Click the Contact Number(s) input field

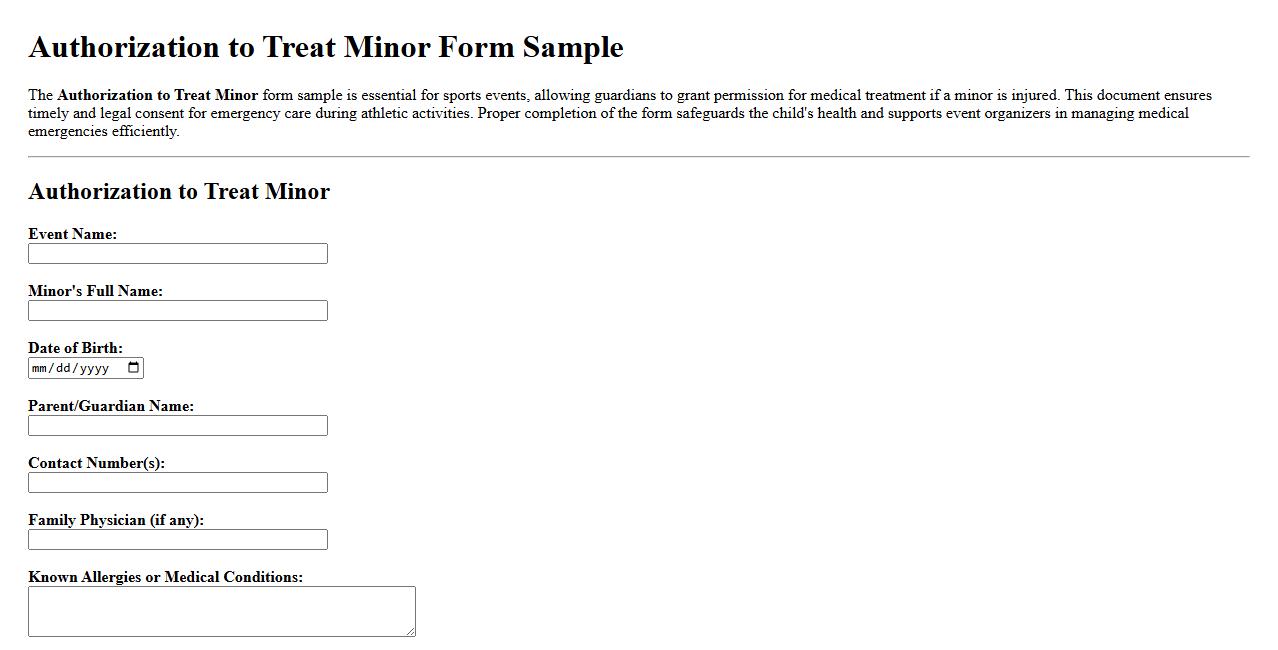(178, 482)
